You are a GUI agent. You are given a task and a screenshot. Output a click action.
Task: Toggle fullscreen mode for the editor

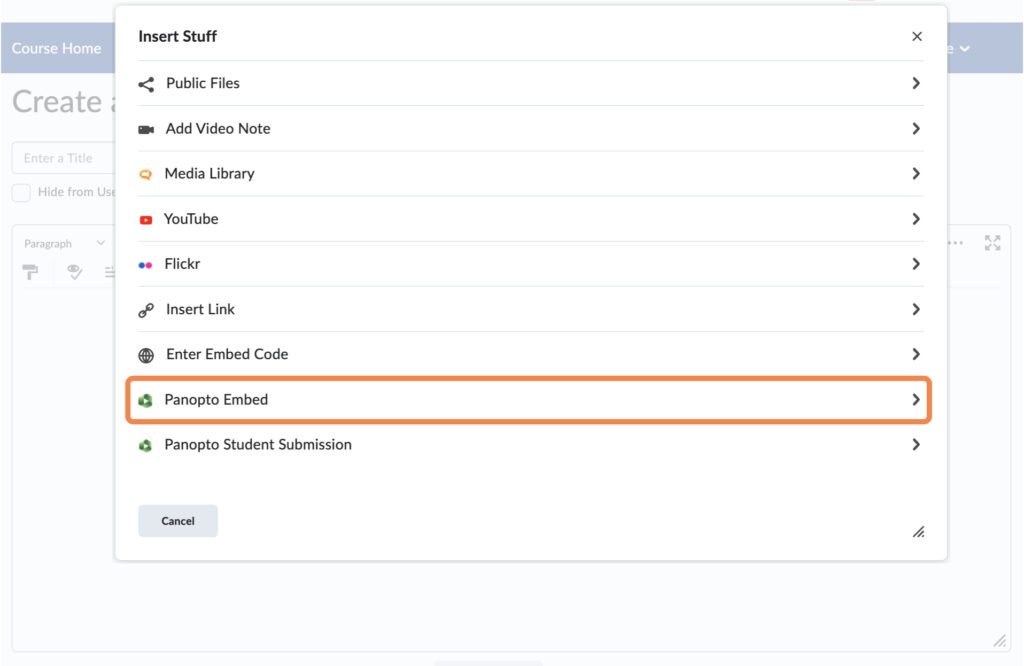991,242
